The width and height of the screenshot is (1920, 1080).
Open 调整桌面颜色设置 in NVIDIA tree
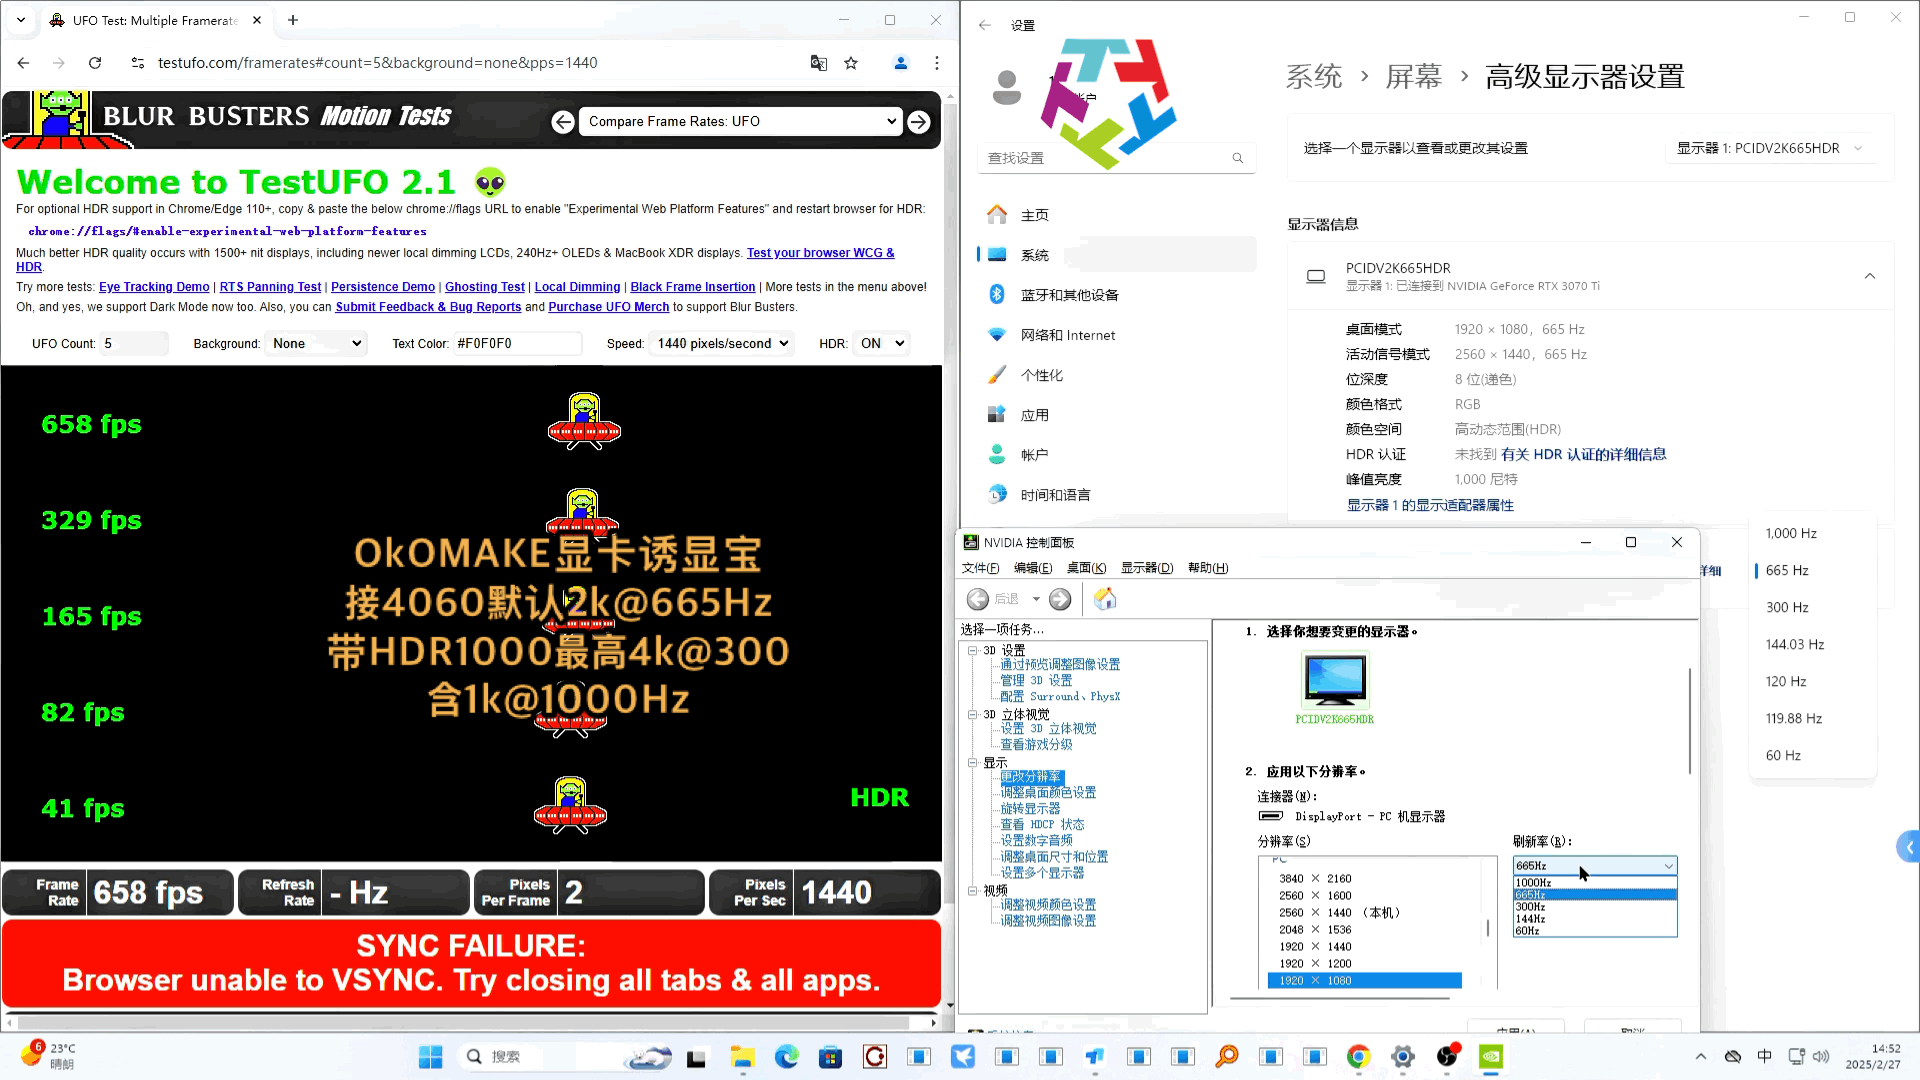click(x=1048, y=793)
